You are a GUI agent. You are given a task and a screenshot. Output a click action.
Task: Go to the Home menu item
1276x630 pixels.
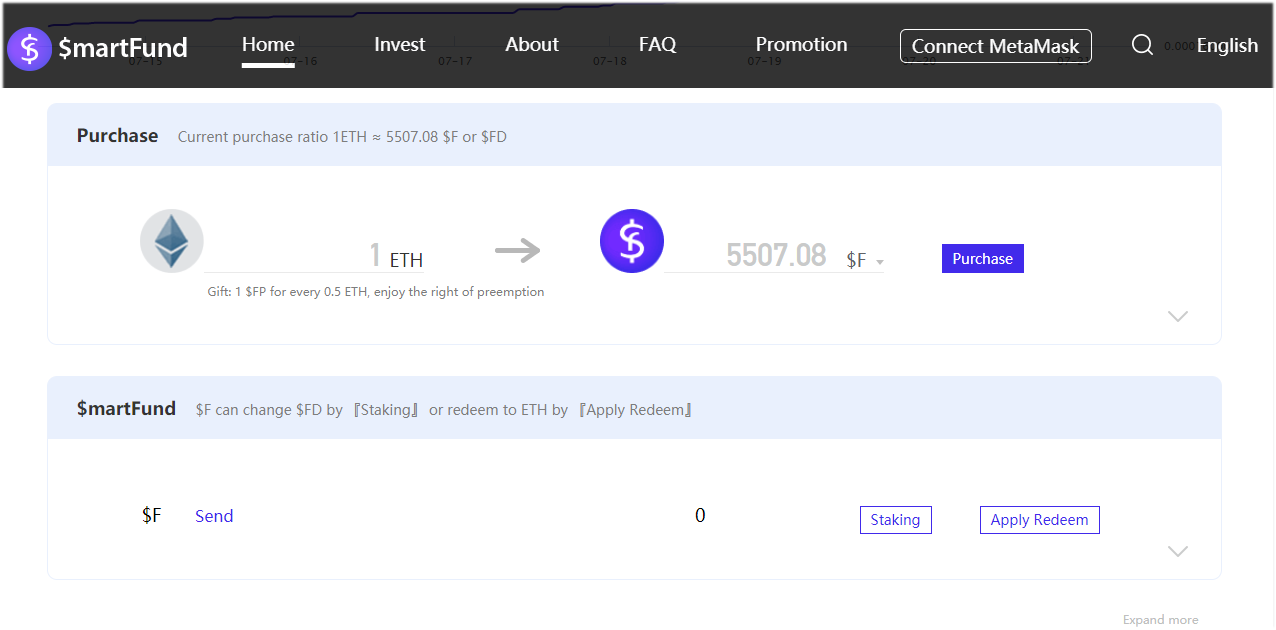(x=268, y=44)
